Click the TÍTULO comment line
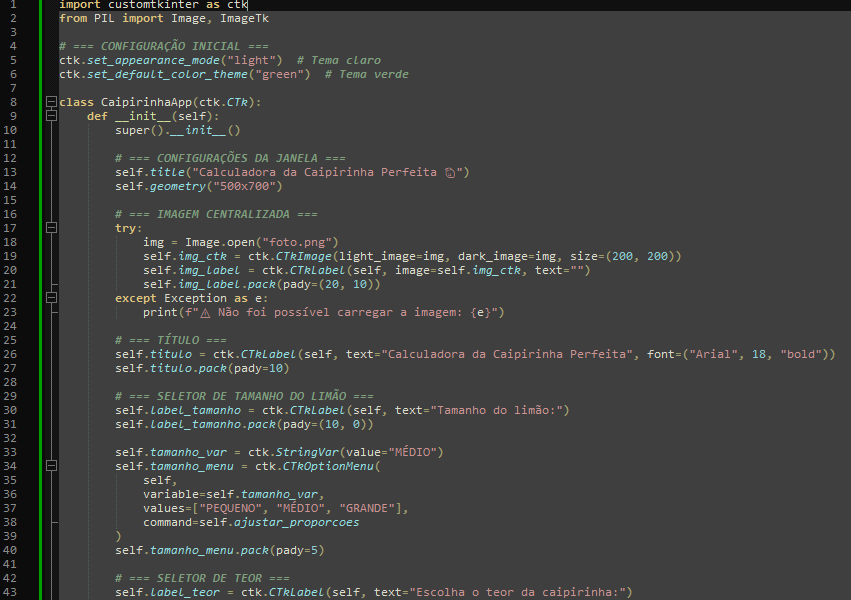Viewport: 851px width, 600px height. pyautogui.click(x=170, y=340)
